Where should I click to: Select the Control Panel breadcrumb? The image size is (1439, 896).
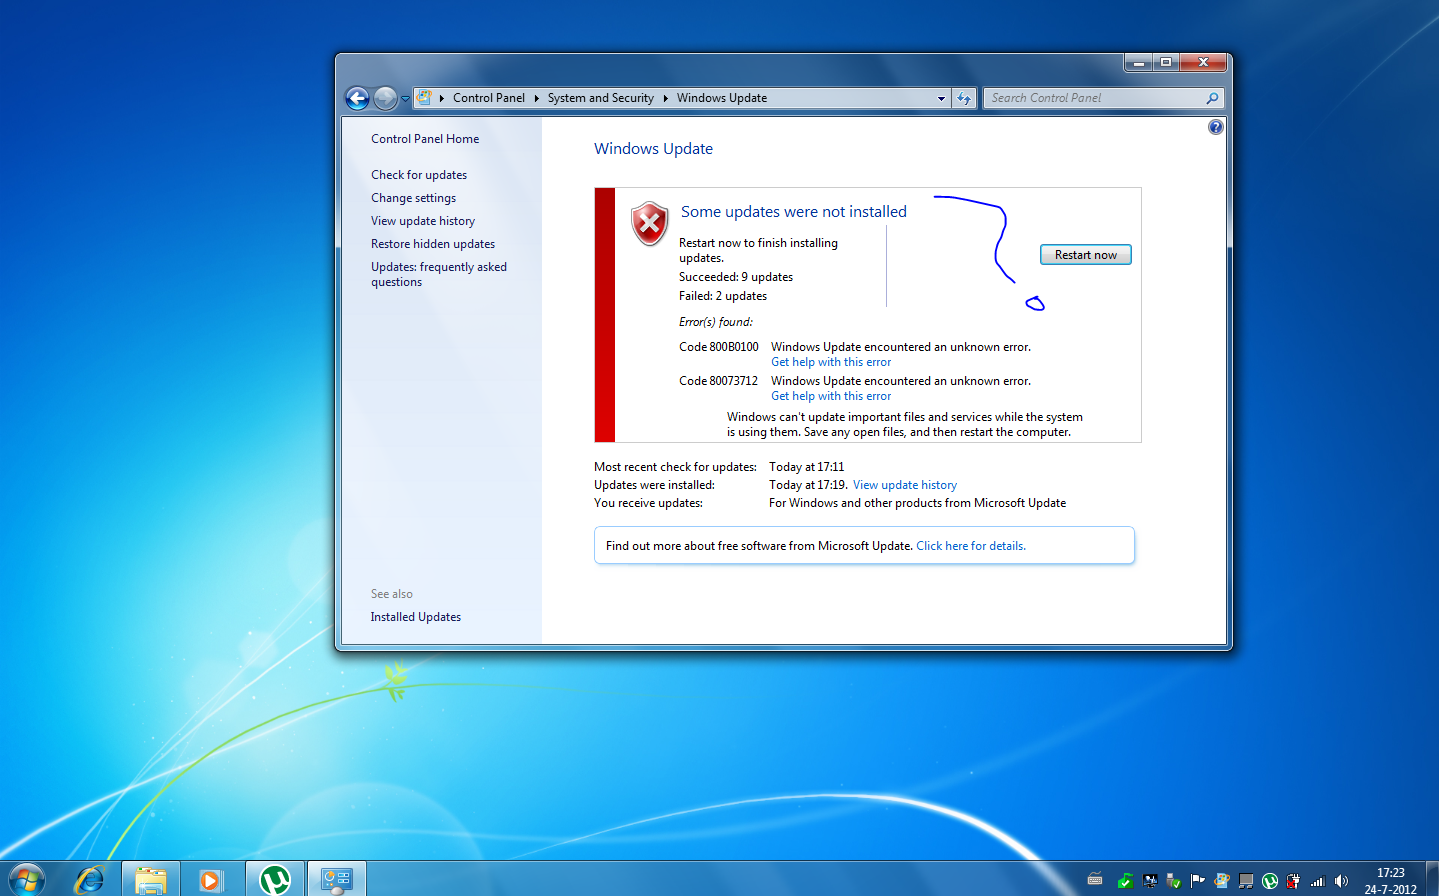488,98
